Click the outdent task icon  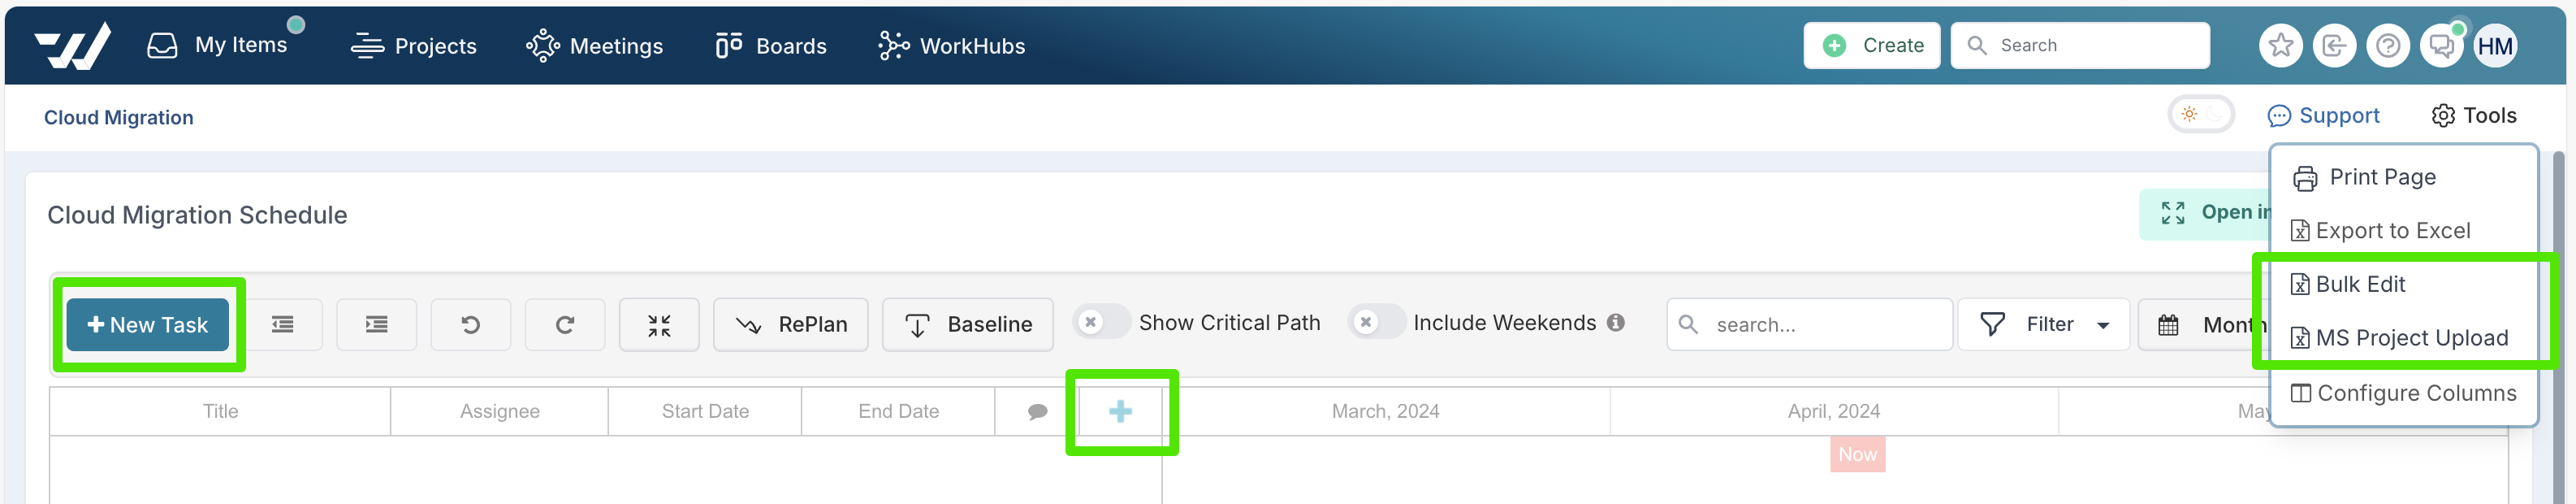click(283, 325)
